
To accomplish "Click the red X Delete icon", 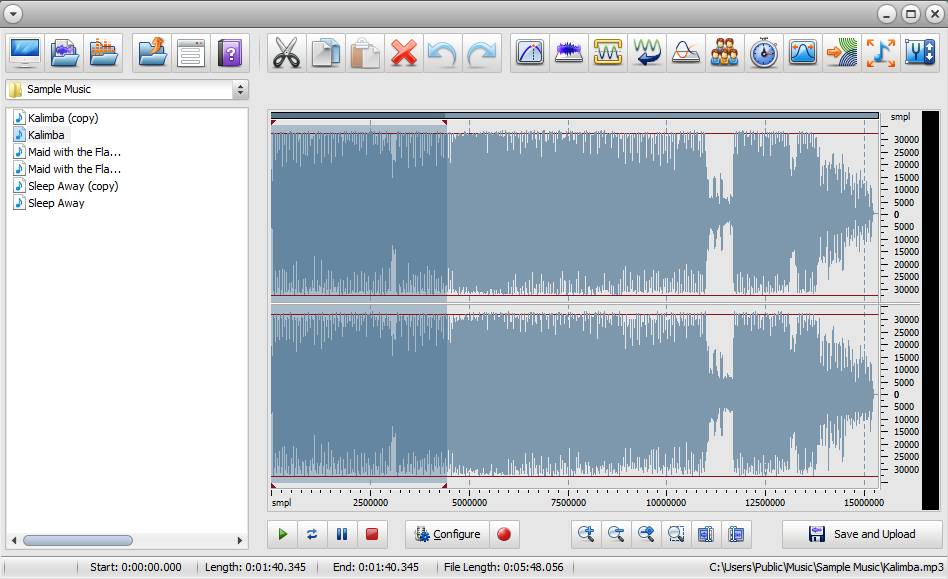I will 404,53.
